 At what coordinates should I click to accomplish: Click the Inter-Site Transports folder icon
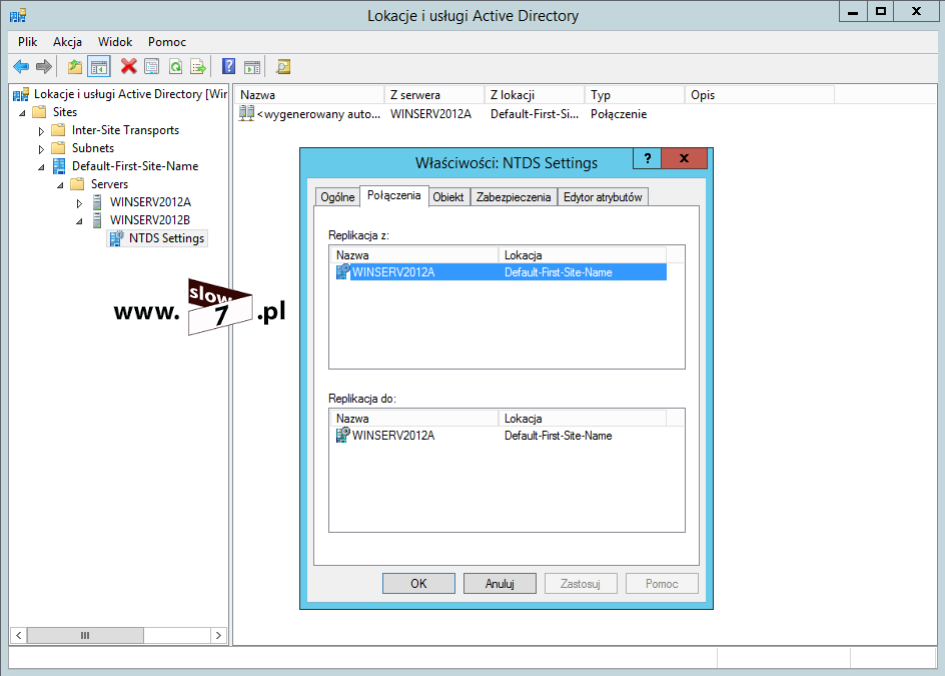58,130
